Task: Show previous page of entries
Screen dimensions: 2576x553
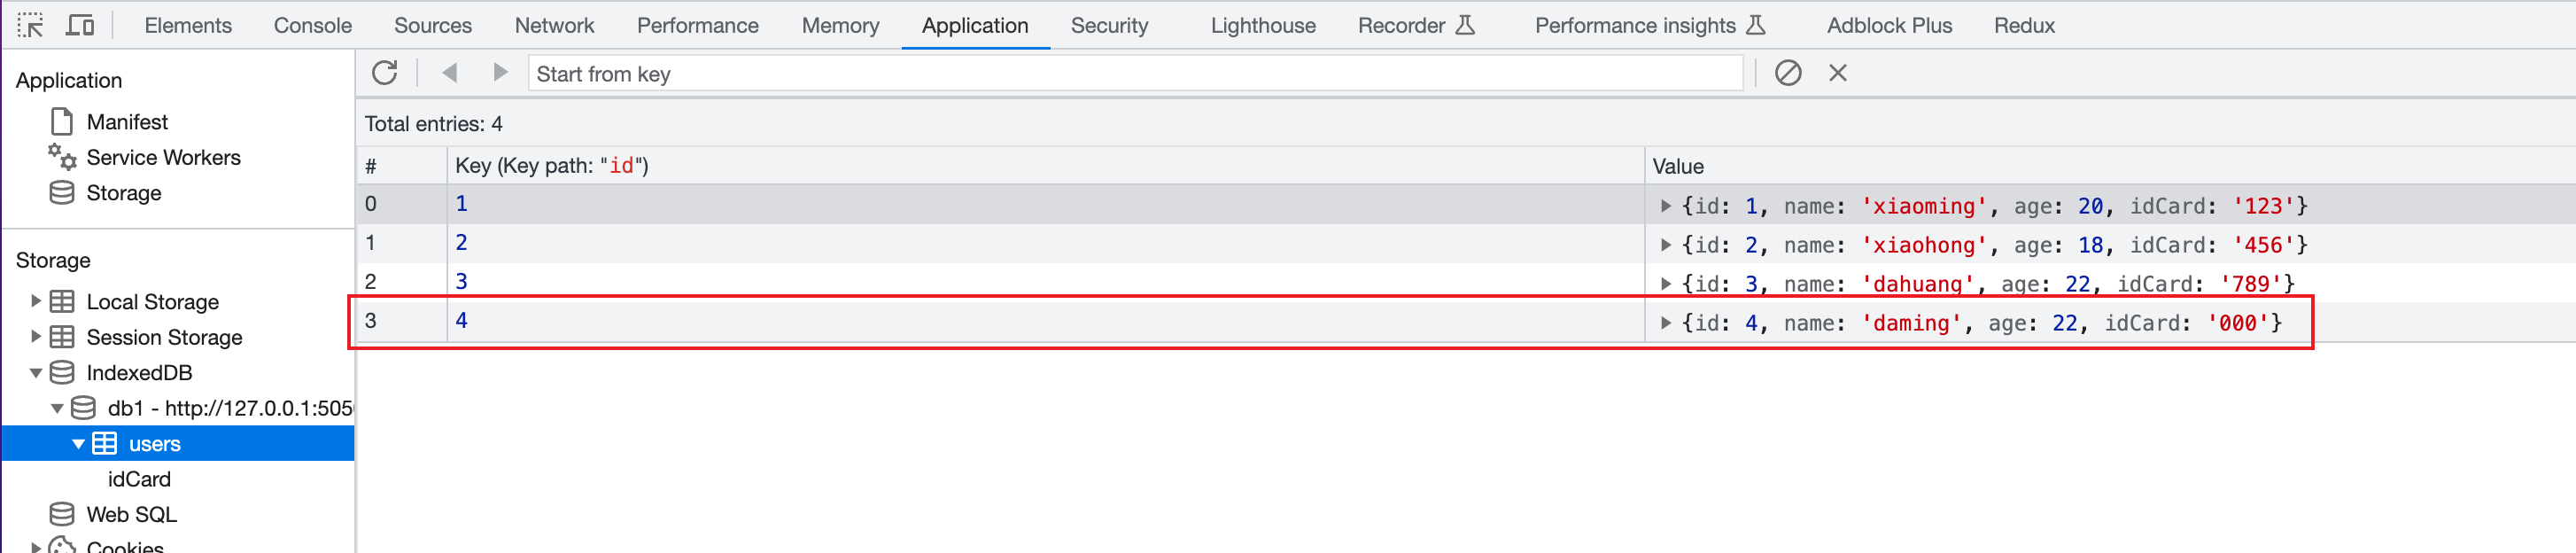Action: tap(450, 73)
